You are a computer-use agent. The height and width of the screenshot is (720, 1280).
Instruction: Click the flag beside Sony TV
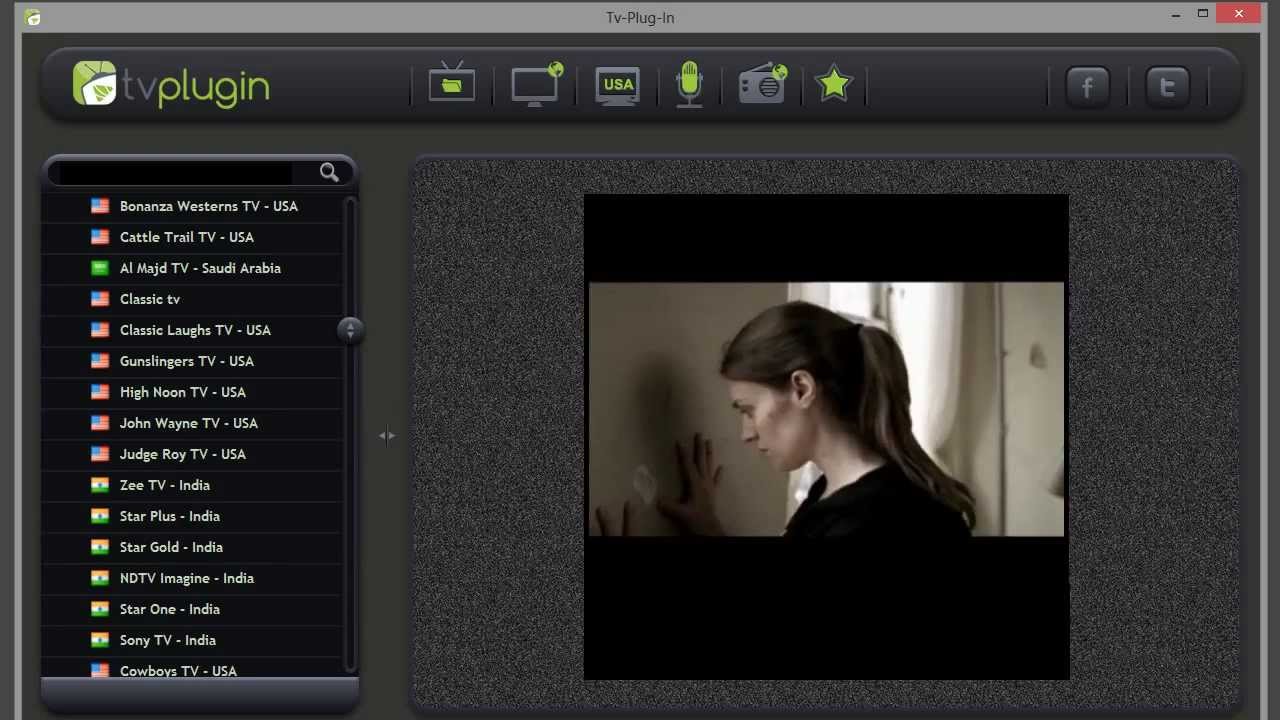point(100,640)
